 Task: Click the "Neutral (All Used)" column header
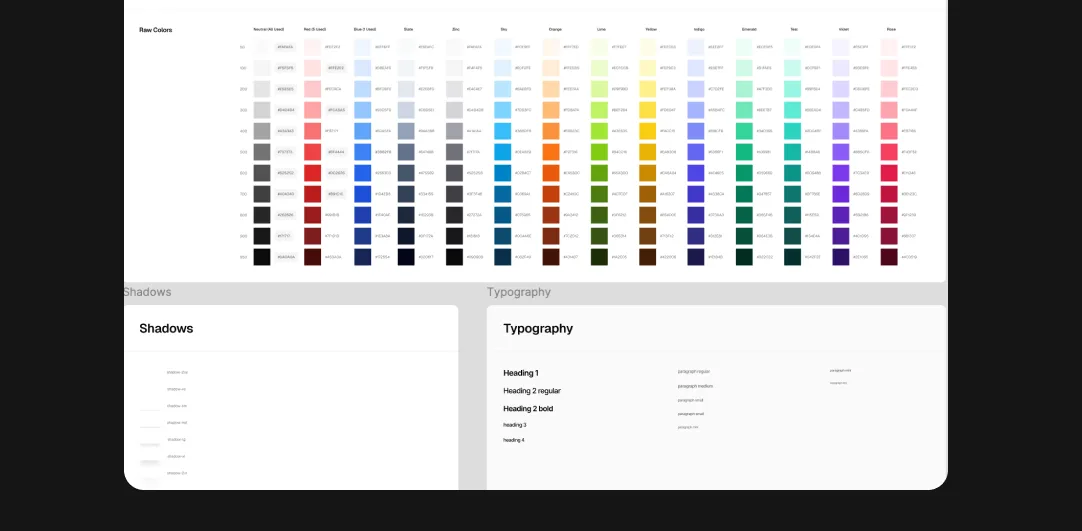pyautogui.click(x=268, y=30)
